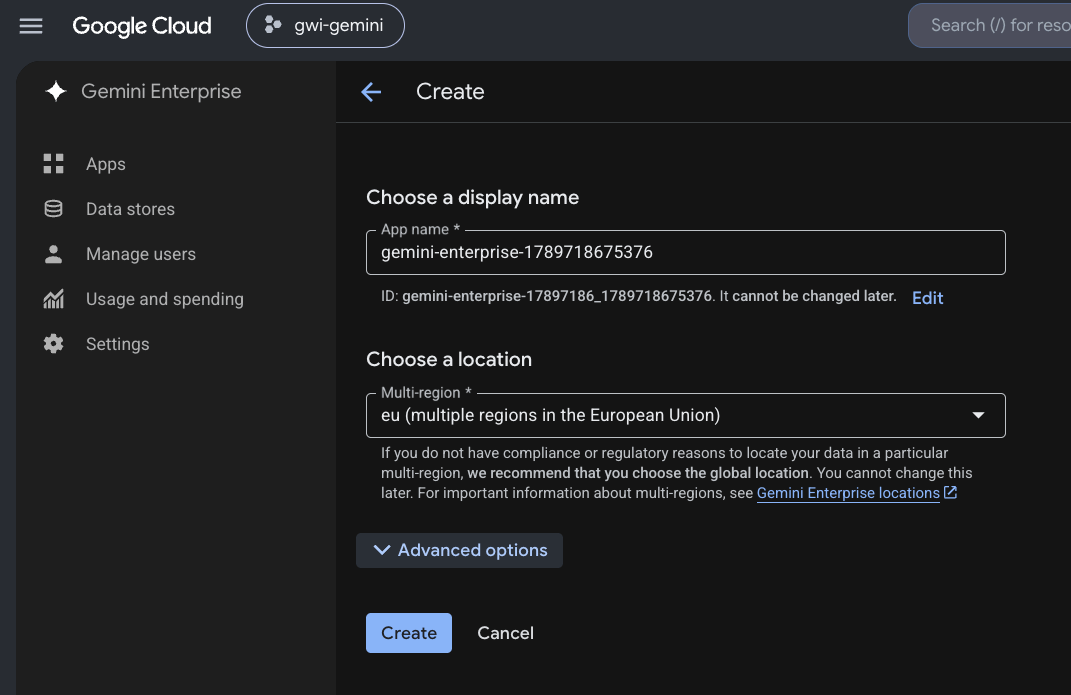Click the Google Cloud logo
The image size is (1071, 695).
click(x=142, y=26)
